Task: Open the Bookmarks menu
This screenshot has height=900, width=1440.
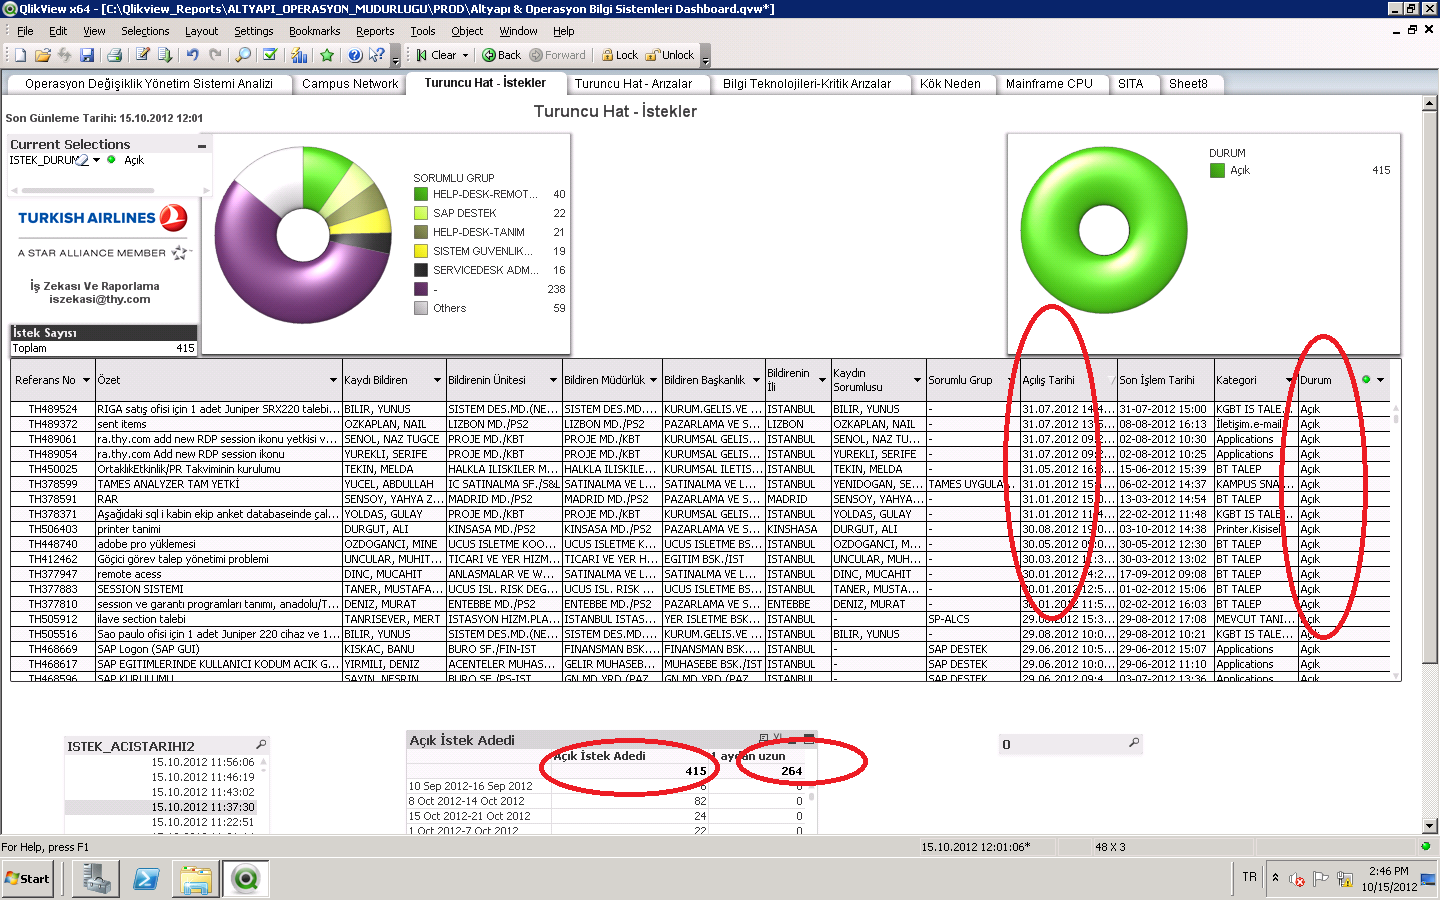Action: [314, 31]
